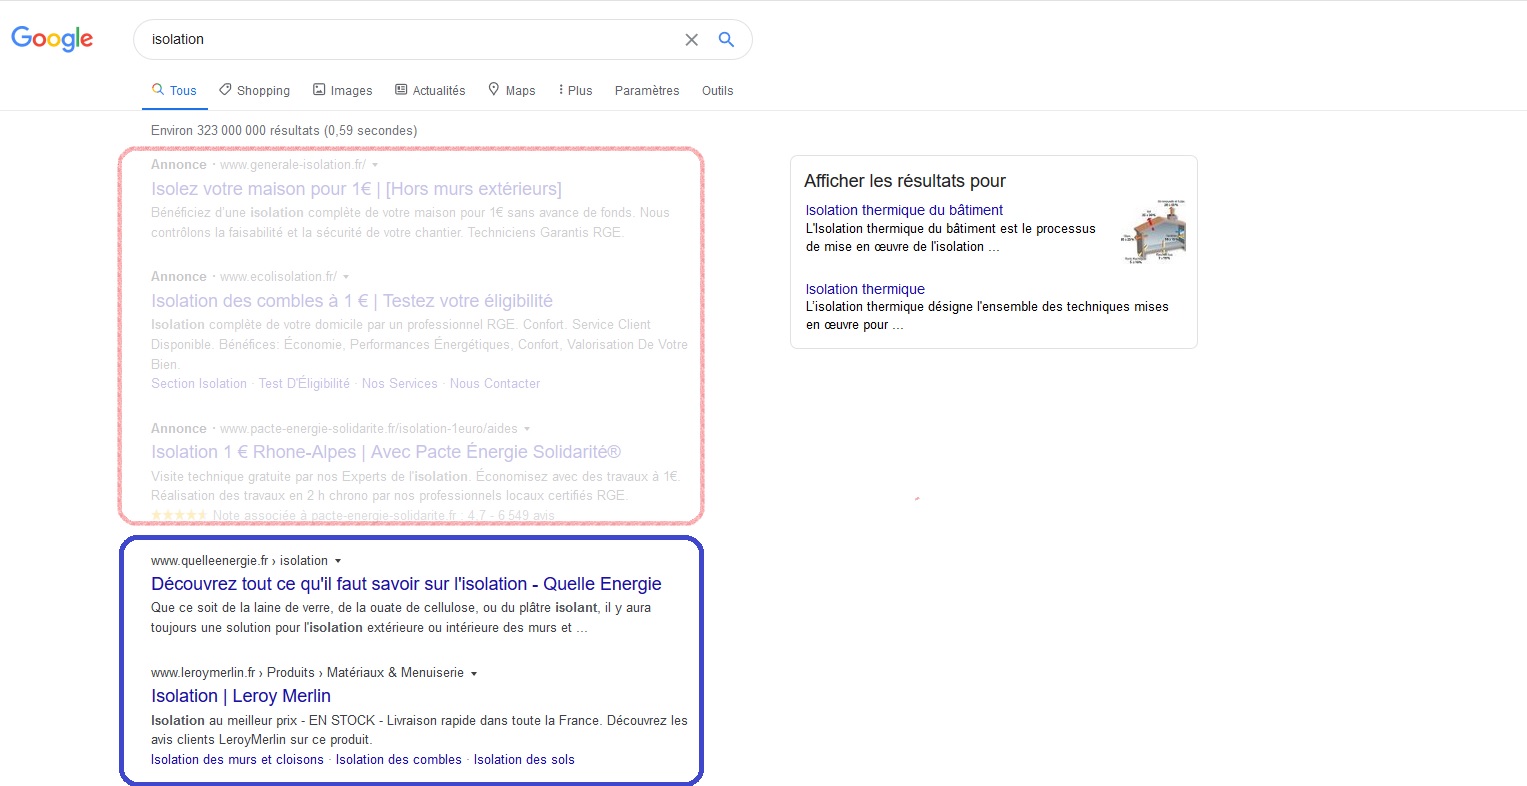Viewport: 1527px width, 786px height.
Task: Open the 'Nos Services' sitelink
Action: 400,384
